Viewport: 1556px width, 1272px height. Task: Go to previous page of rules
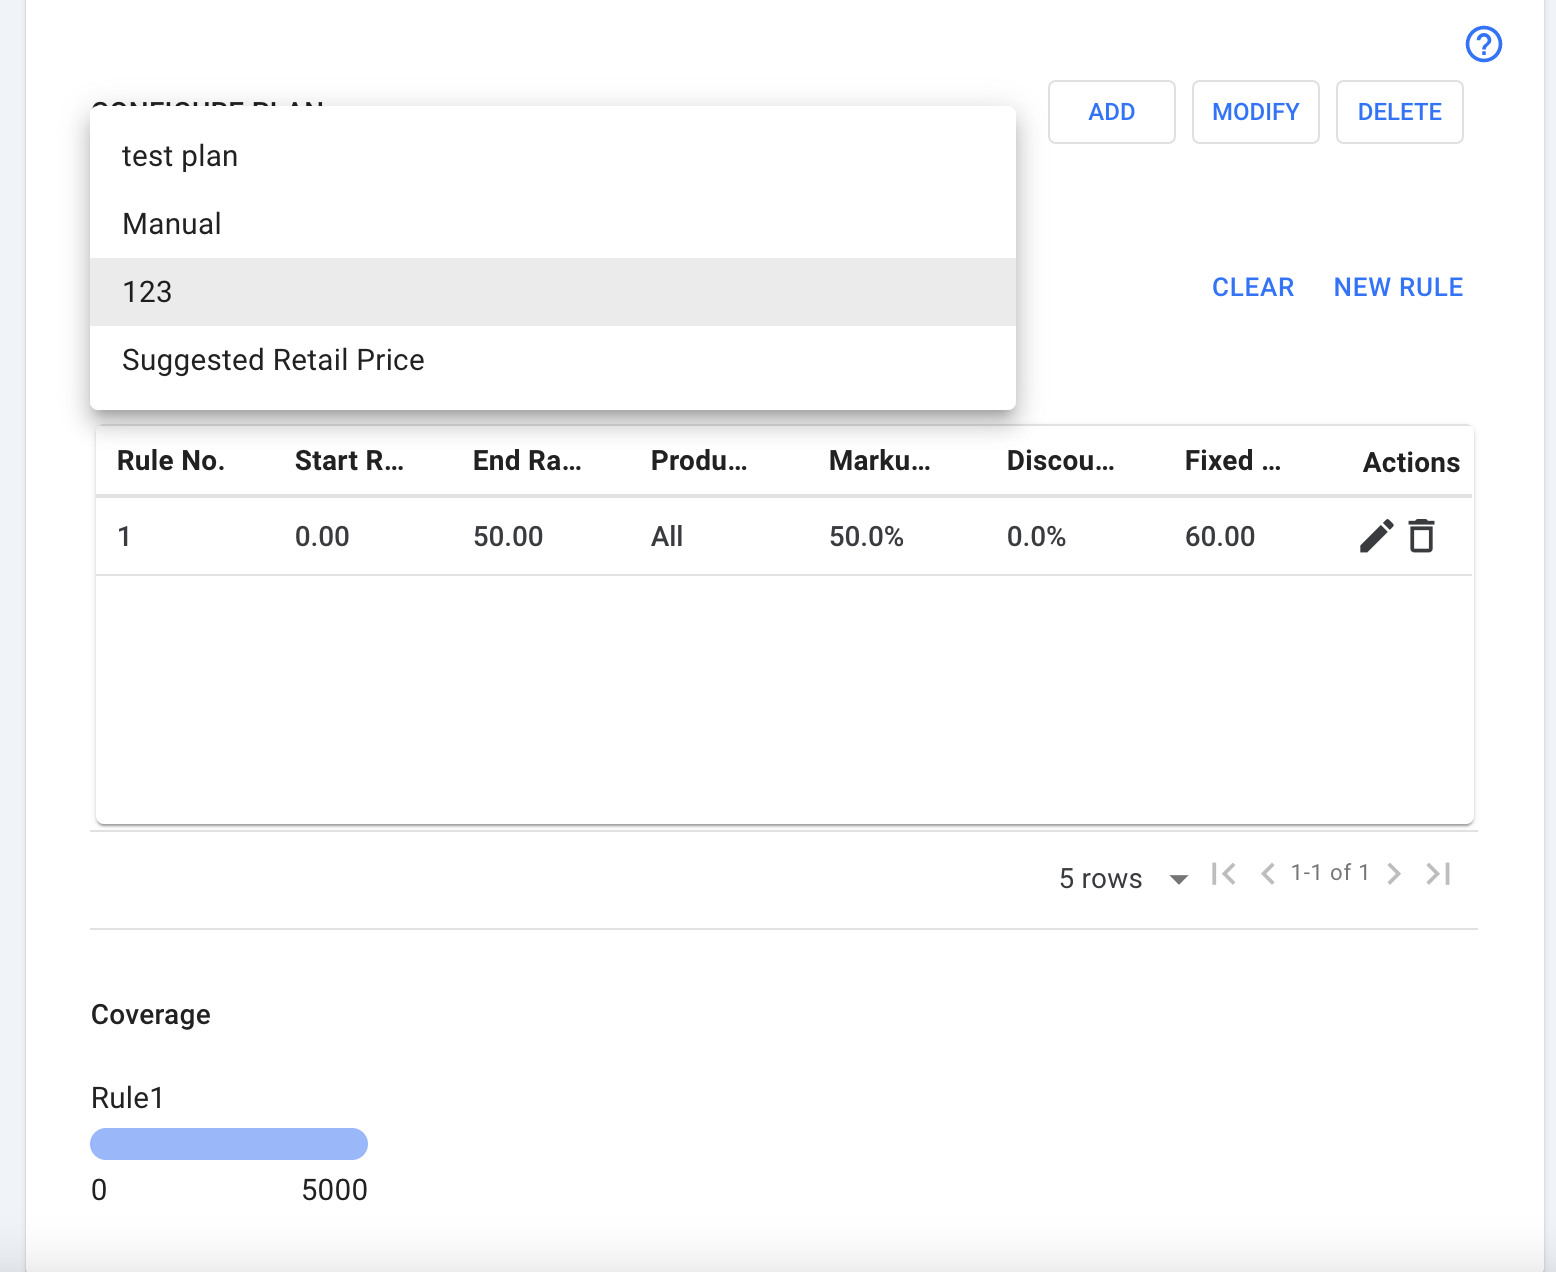coord(1267,874)
